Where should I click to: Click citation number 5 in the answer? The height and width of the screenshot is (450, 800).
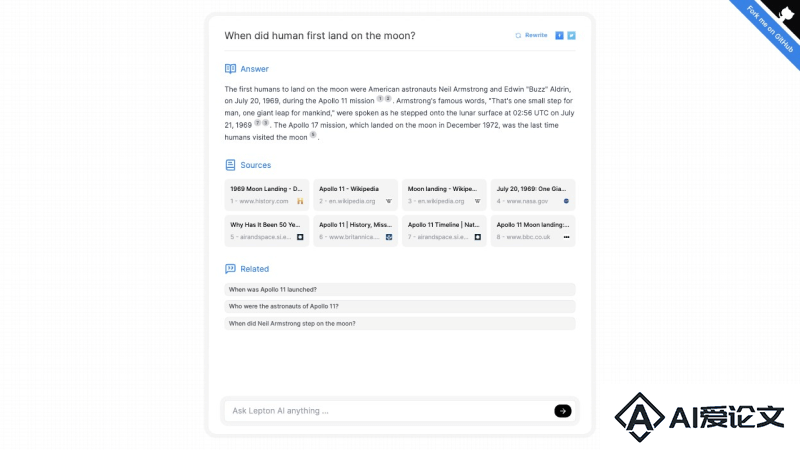313,135
